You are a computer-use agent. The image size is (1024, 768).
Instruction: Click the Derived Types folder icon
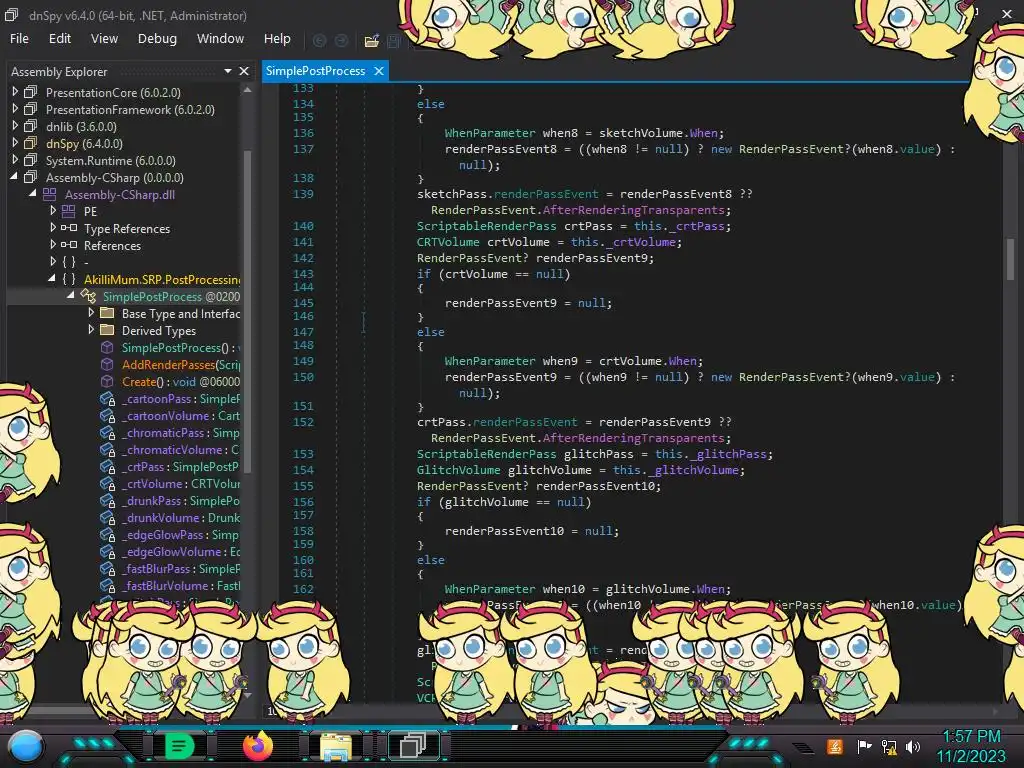coord(107,330)
